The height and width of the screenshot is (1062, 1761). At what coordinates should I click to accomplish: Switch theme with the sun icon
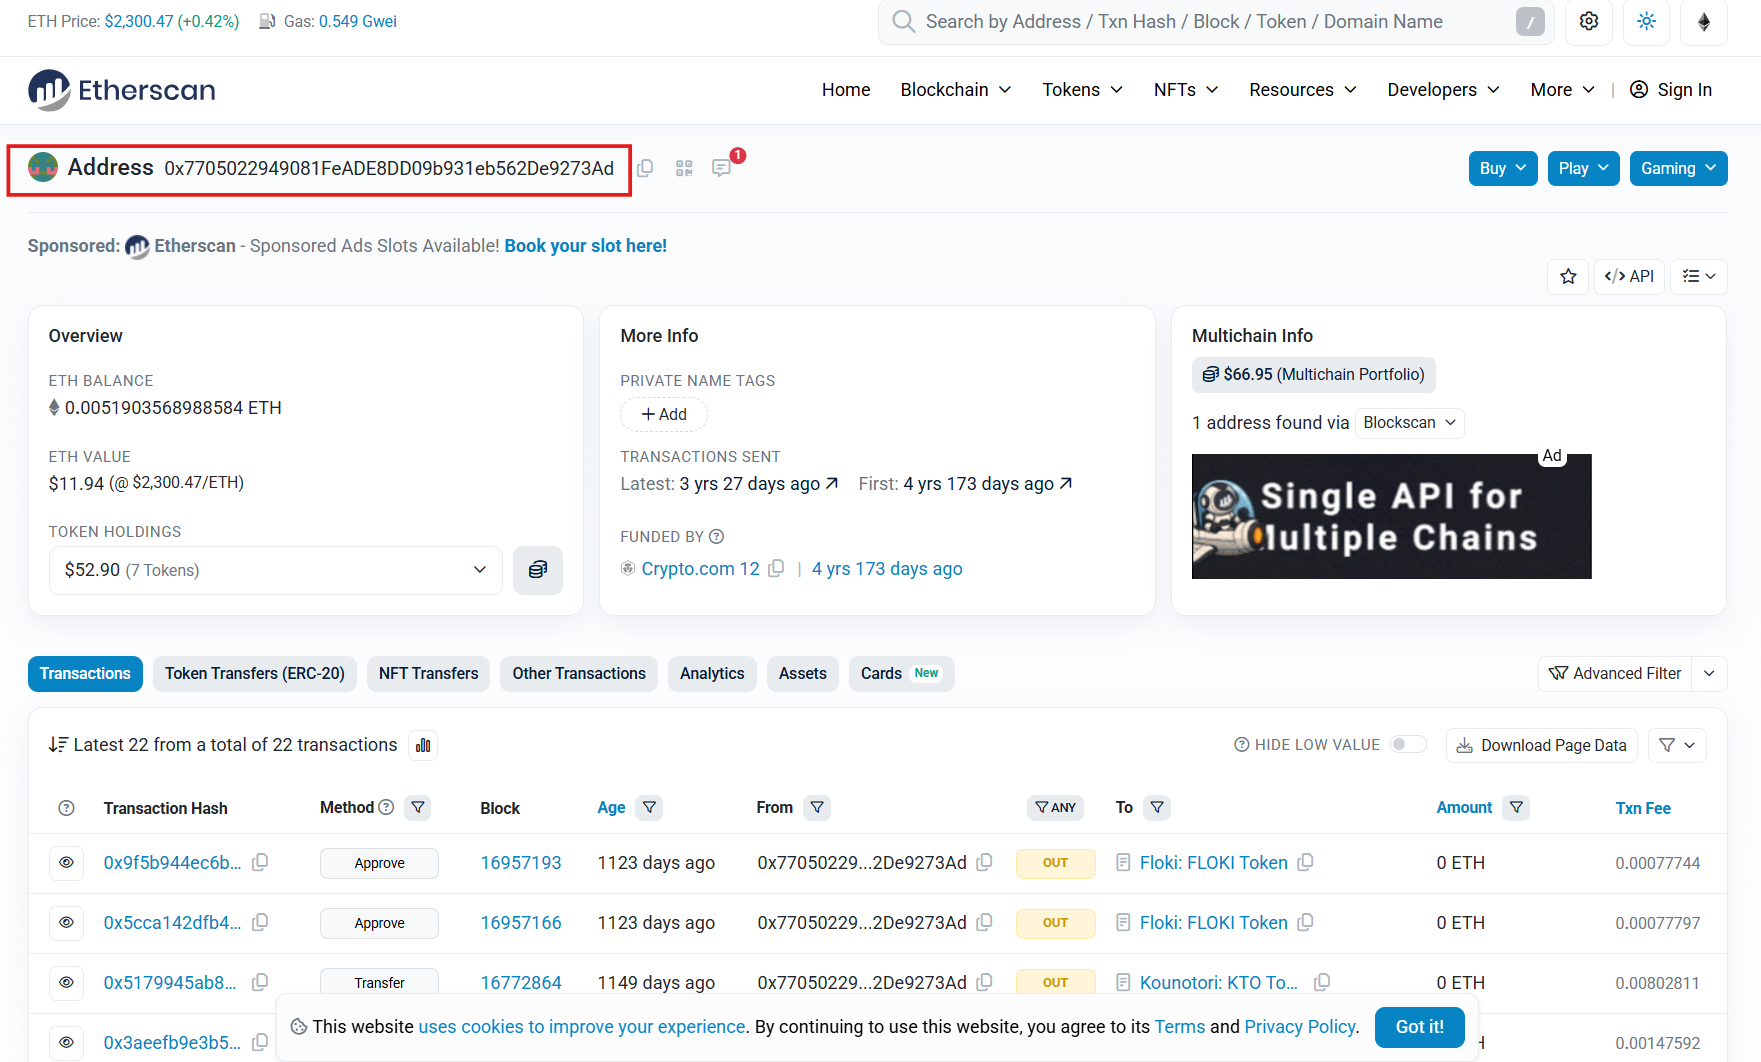tap(1647, 21)
